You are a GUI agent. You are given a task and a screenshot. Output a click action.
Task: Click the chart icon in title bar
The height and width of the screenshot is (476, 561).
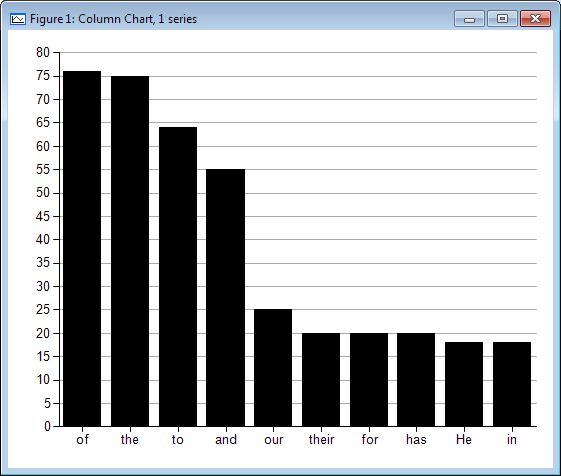18,19
